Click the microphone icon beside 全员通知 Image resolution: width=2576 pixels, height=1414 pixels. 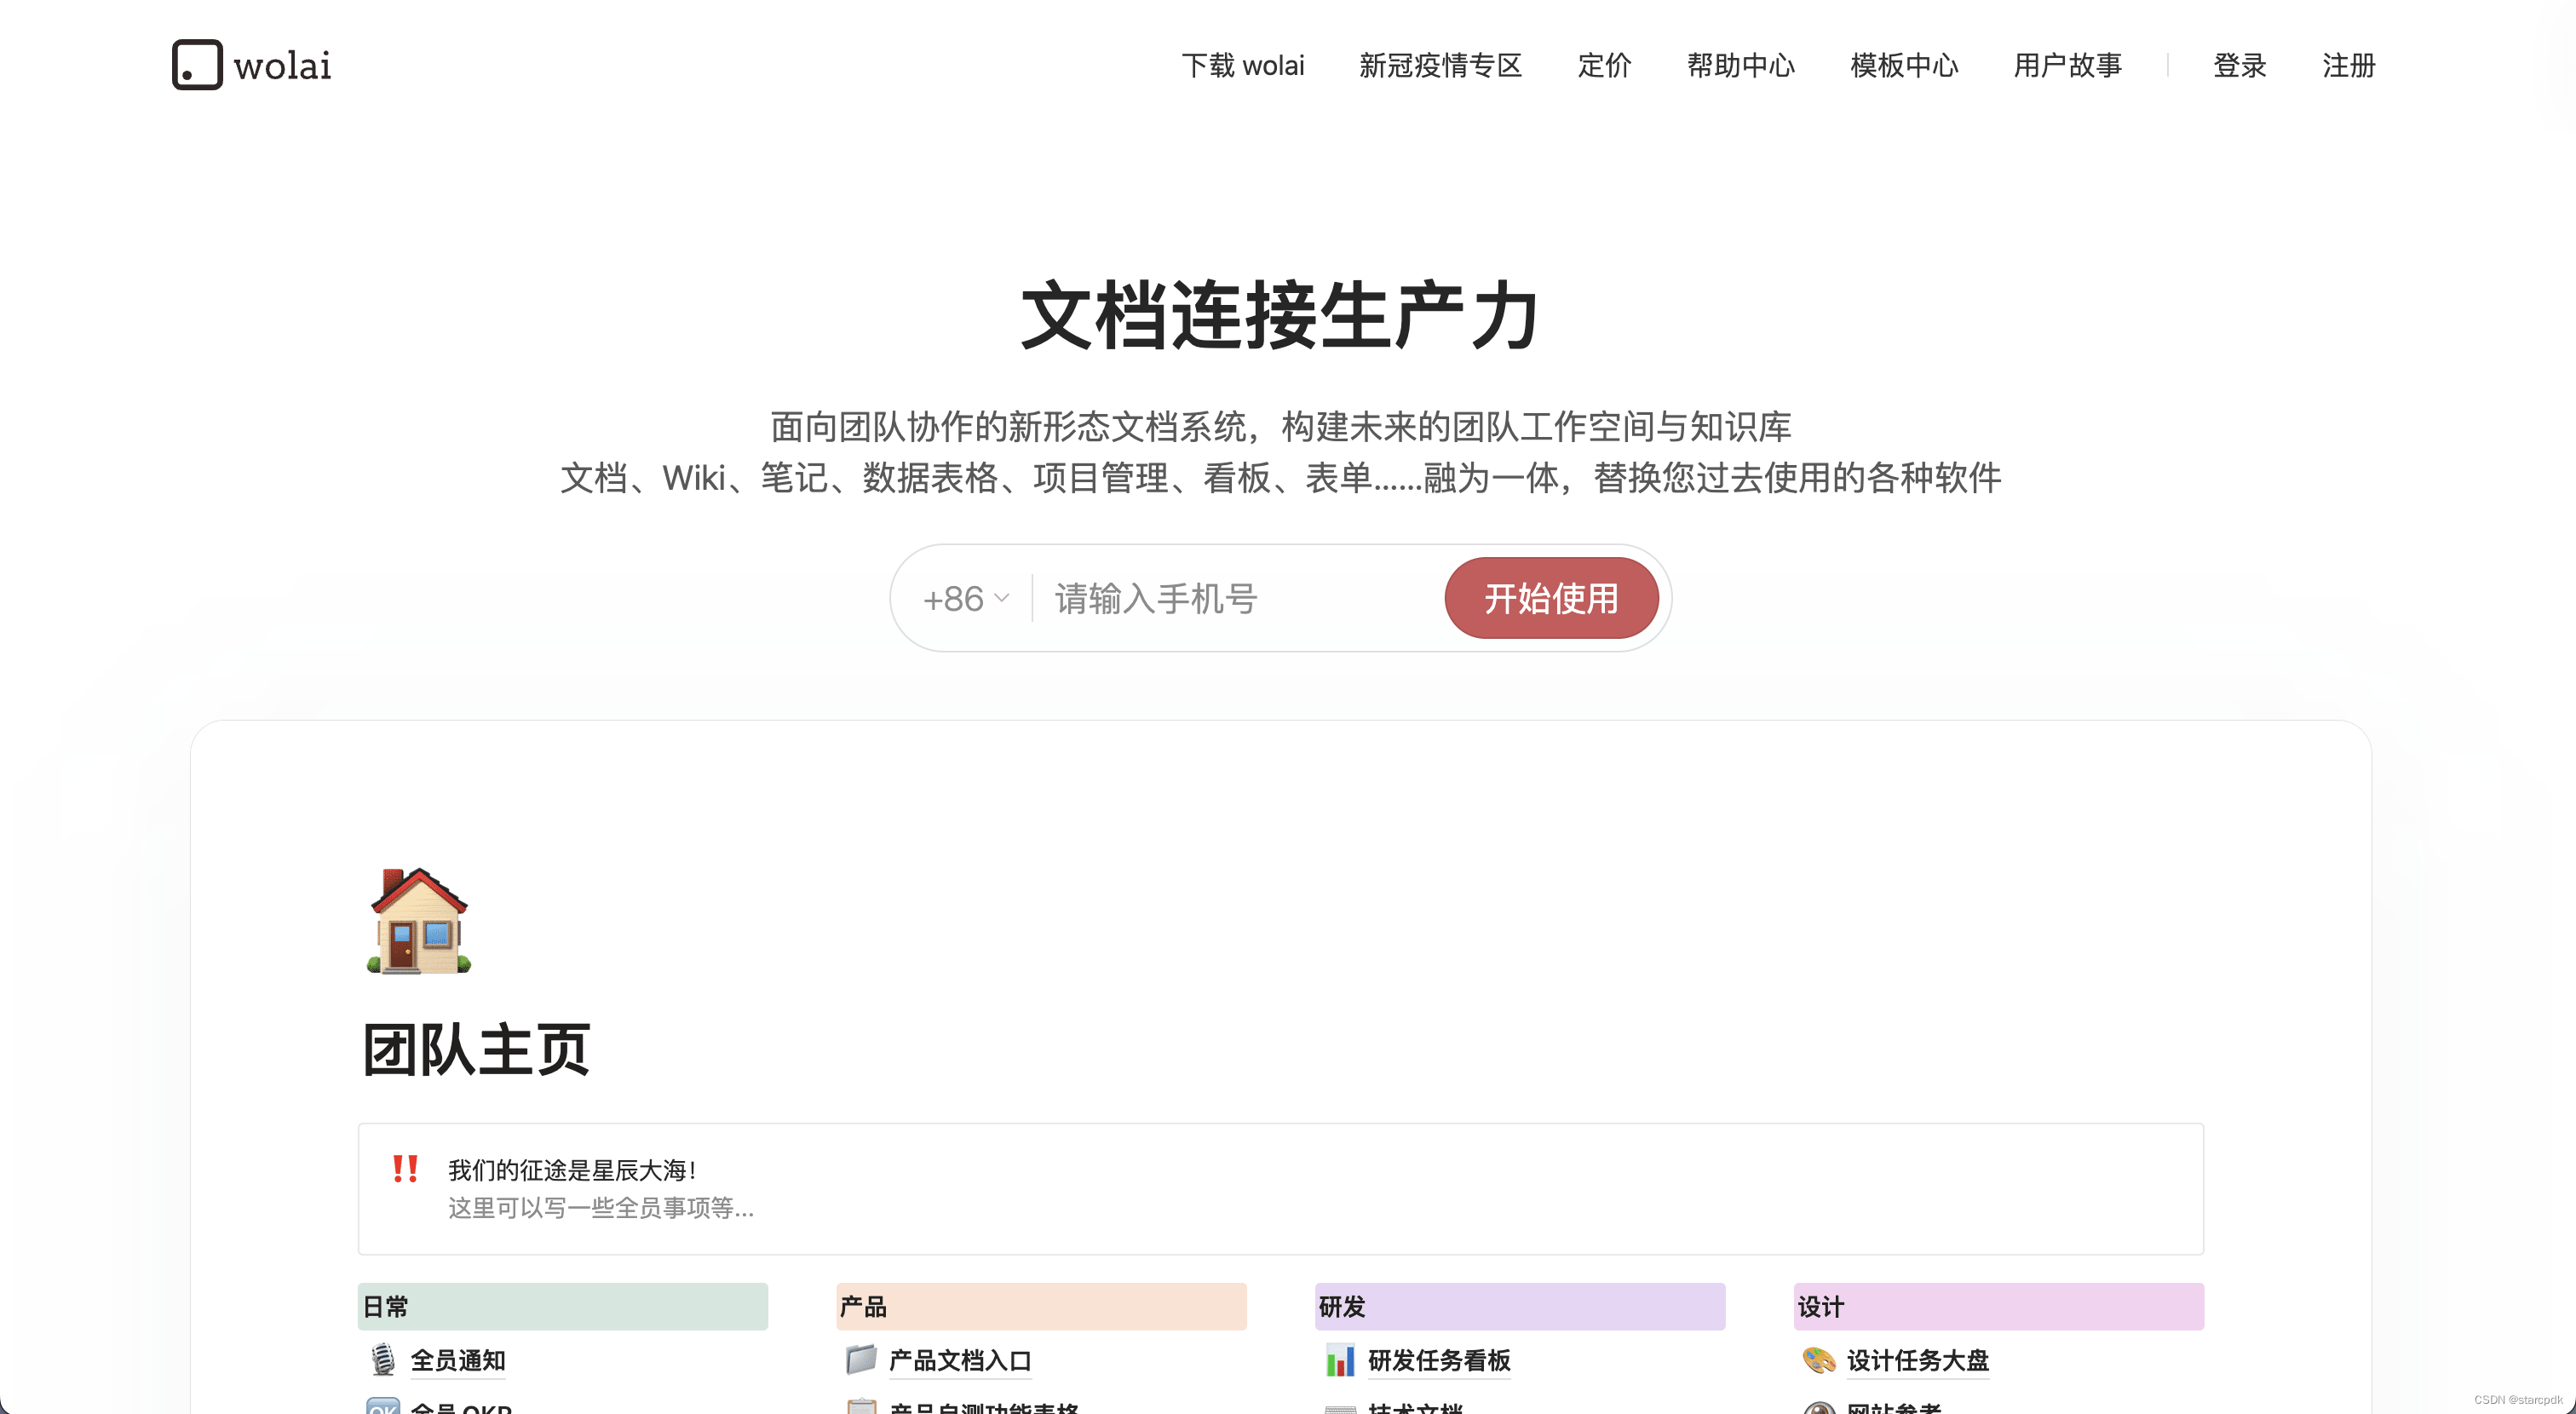click(382, 1360)
